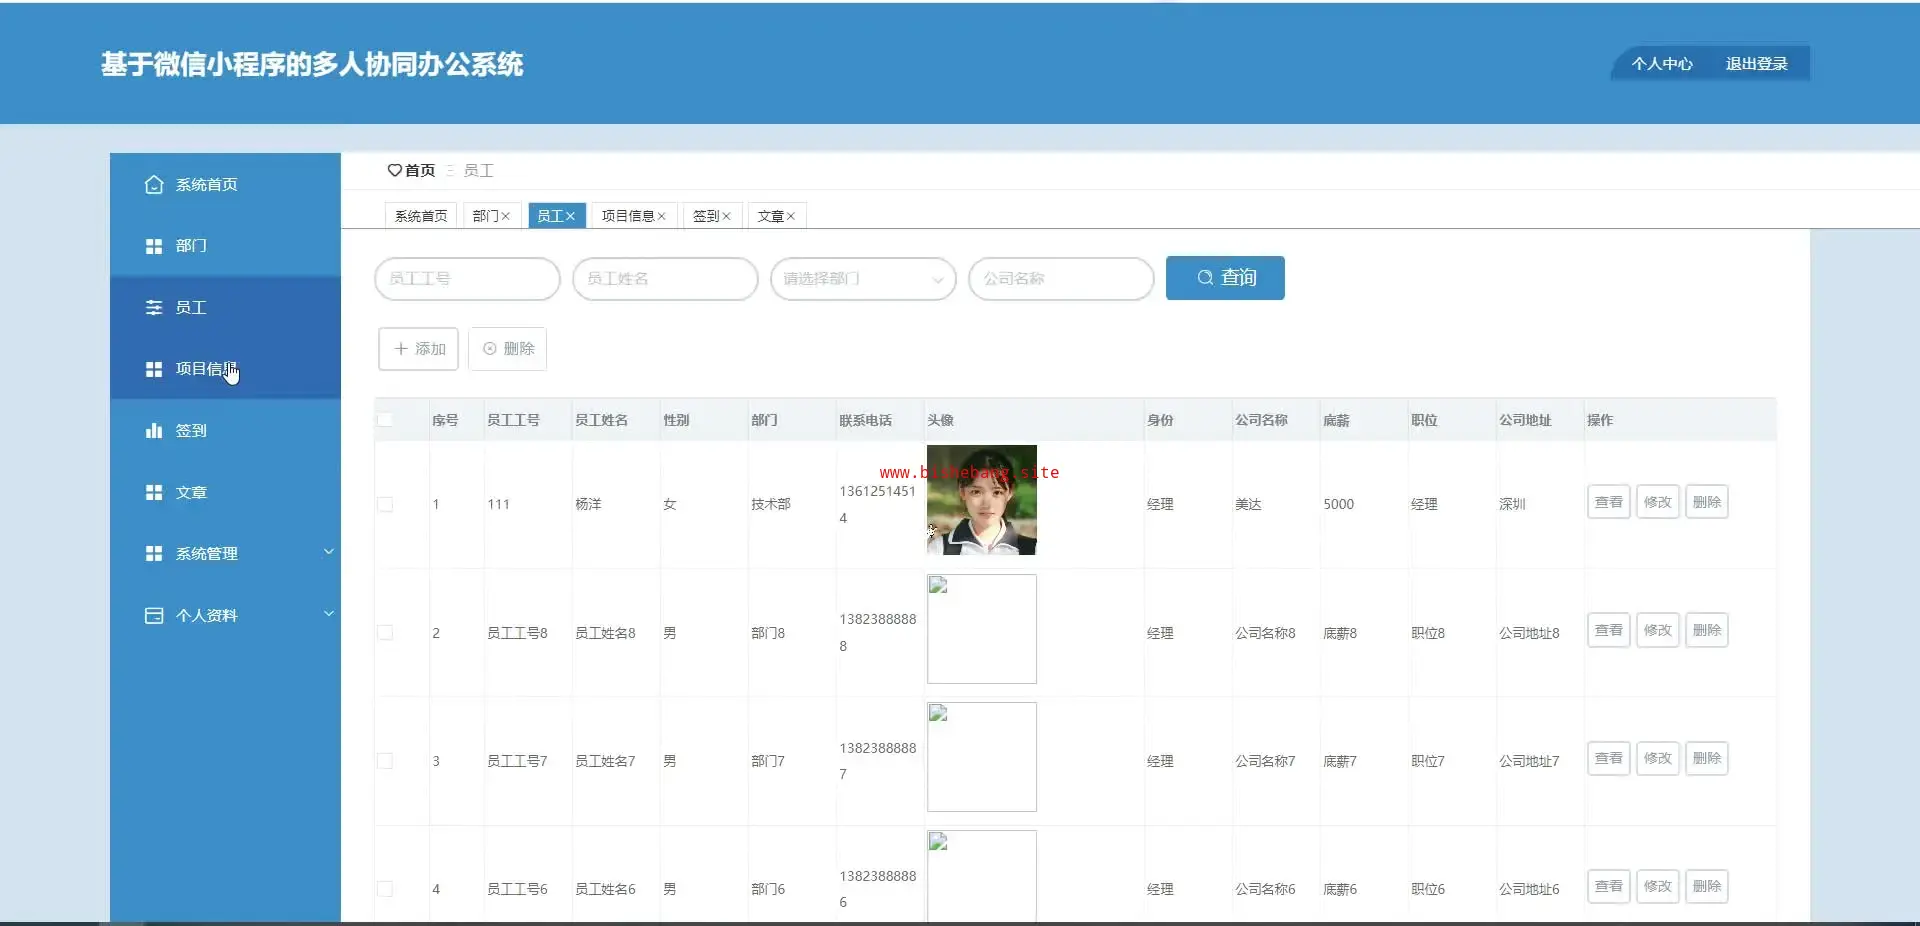
Task: Check the checkbox for employee 杨洋 row
Action: [385, 504]
